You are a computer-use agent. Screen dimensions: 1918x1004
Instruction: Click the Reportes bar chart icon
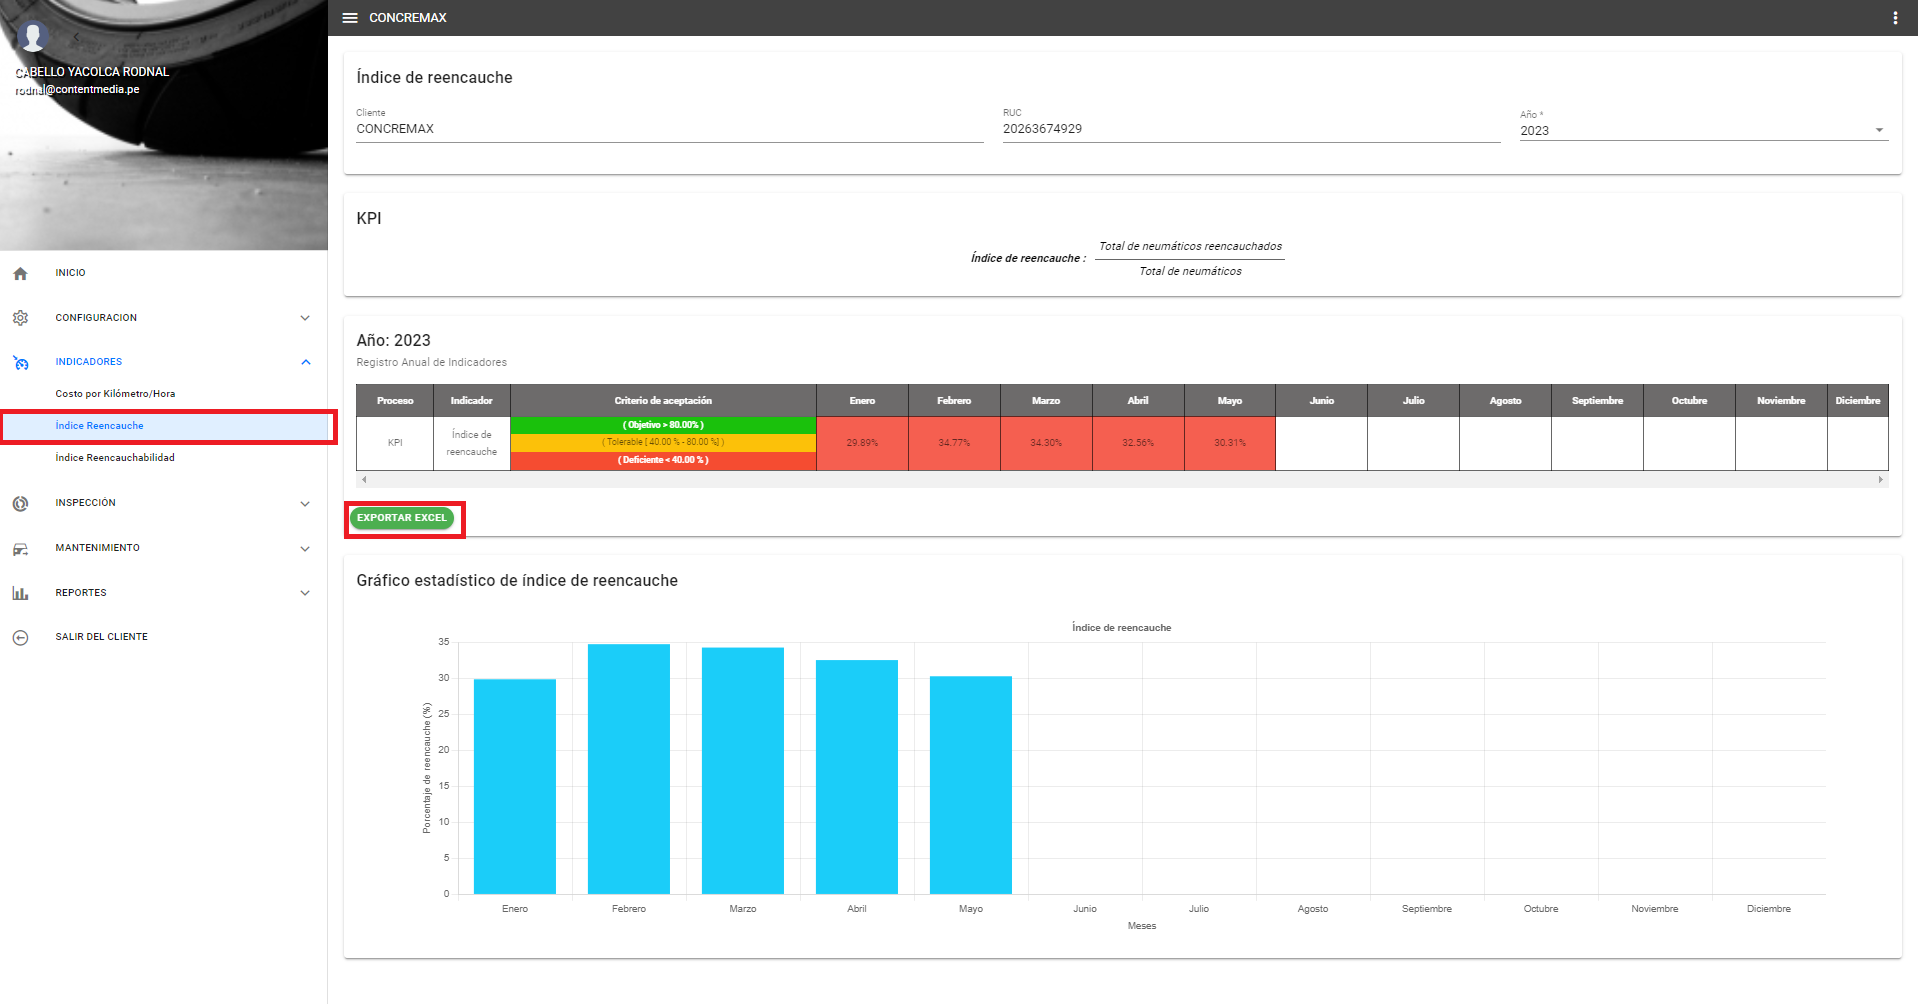pyautogui.click(x=20, y=593)
